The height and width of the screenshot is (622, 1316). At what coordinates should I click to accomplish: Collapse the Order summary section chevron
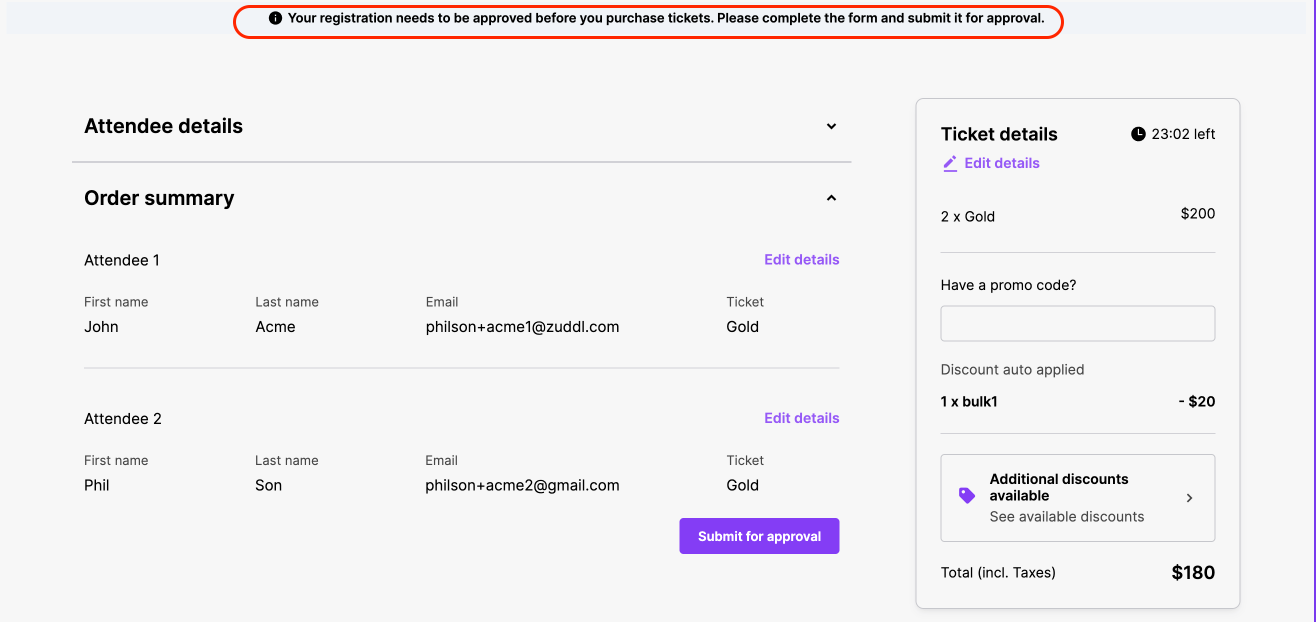coord(831,199)
